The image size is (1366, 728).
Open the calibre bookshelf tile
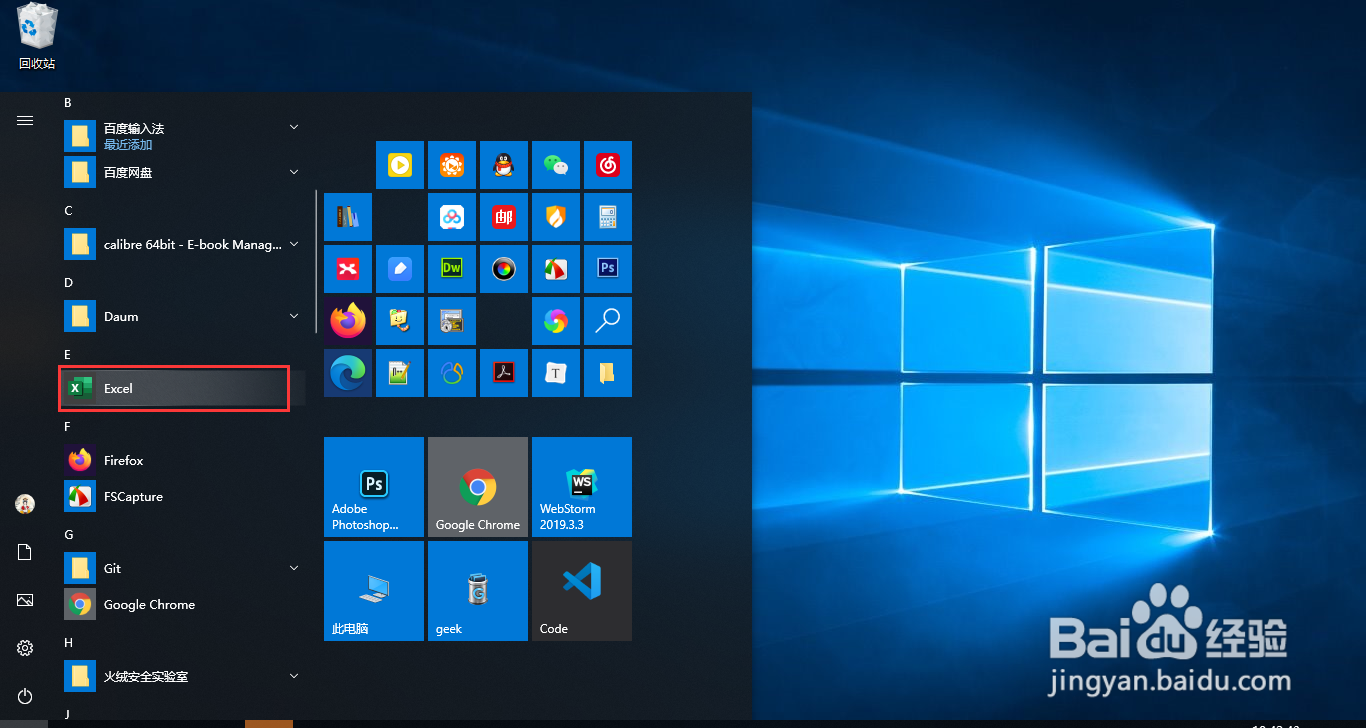click(348, 217)
